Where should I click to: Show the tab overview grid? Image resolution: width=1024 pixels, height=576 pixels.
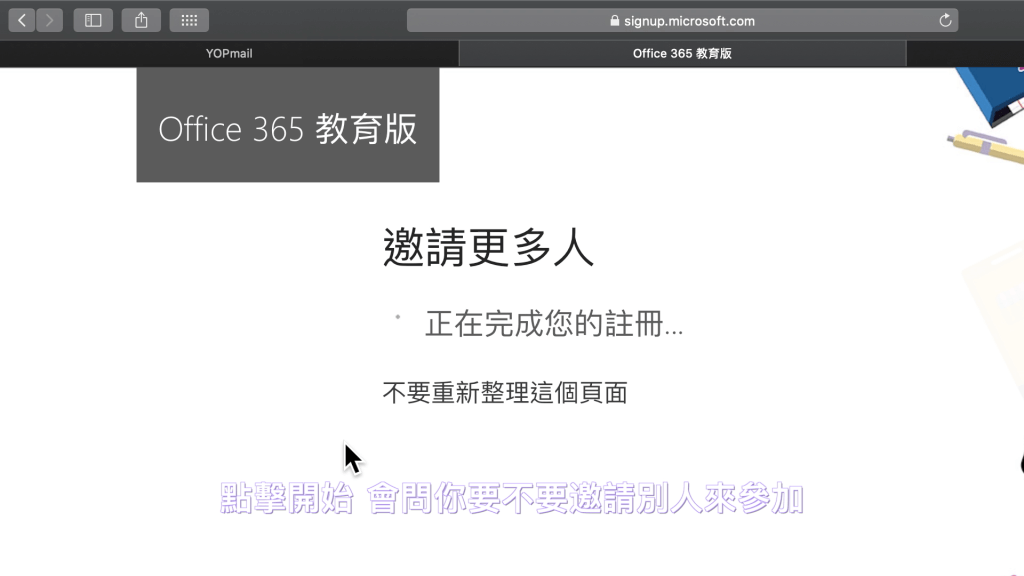tap(189, 20)
